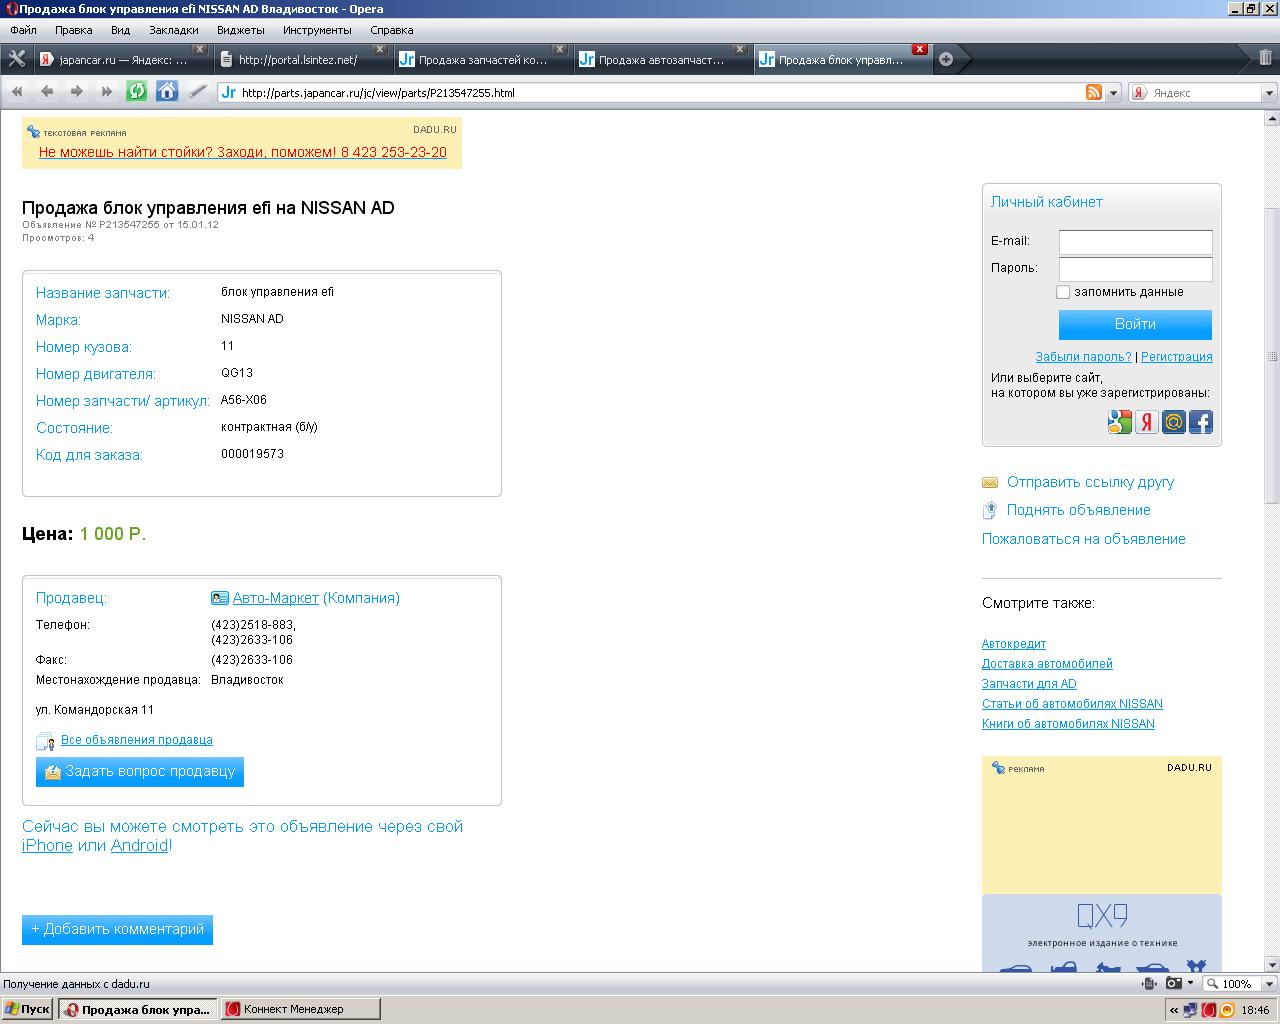Screen dimensions: 1280x1024
Task: Open the closed tabs trash icon
Action: (x=1265, y=58)
